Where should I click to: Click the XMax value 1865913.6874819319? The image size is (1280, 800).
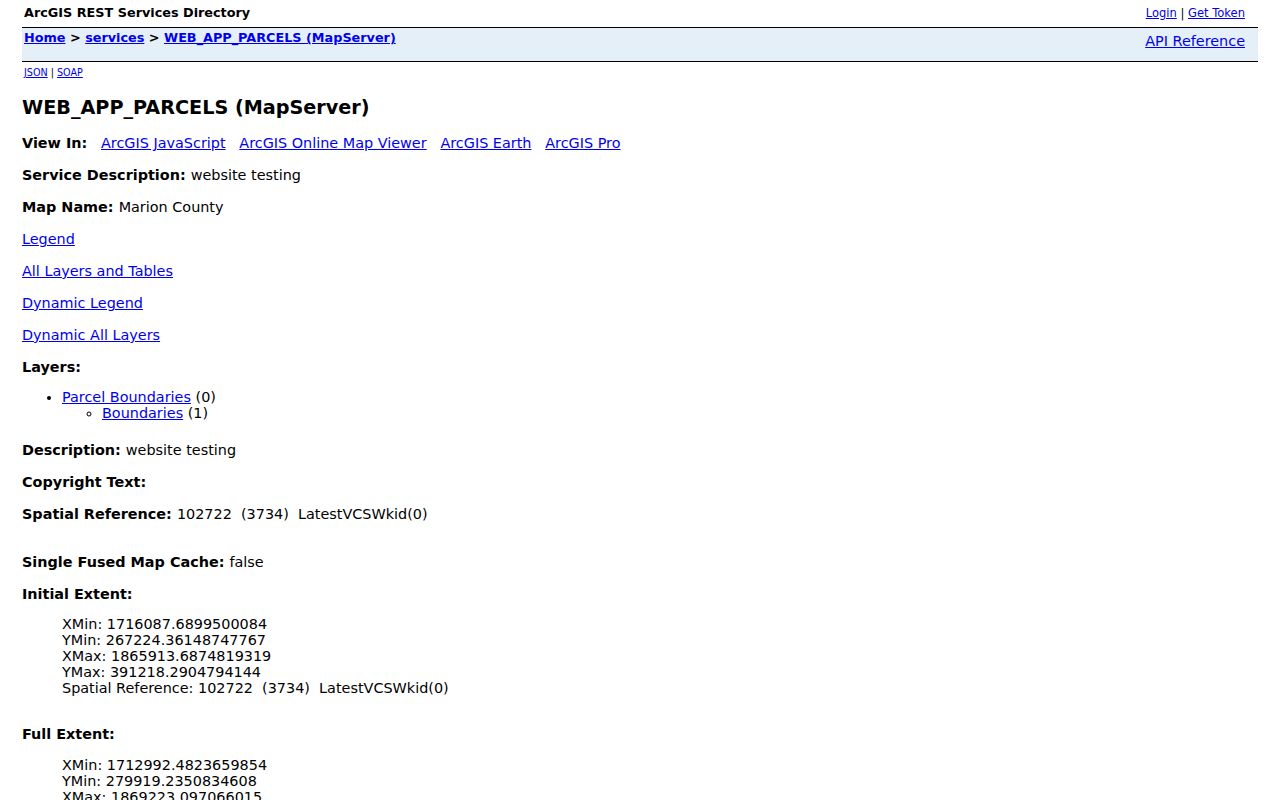(191, 656)
